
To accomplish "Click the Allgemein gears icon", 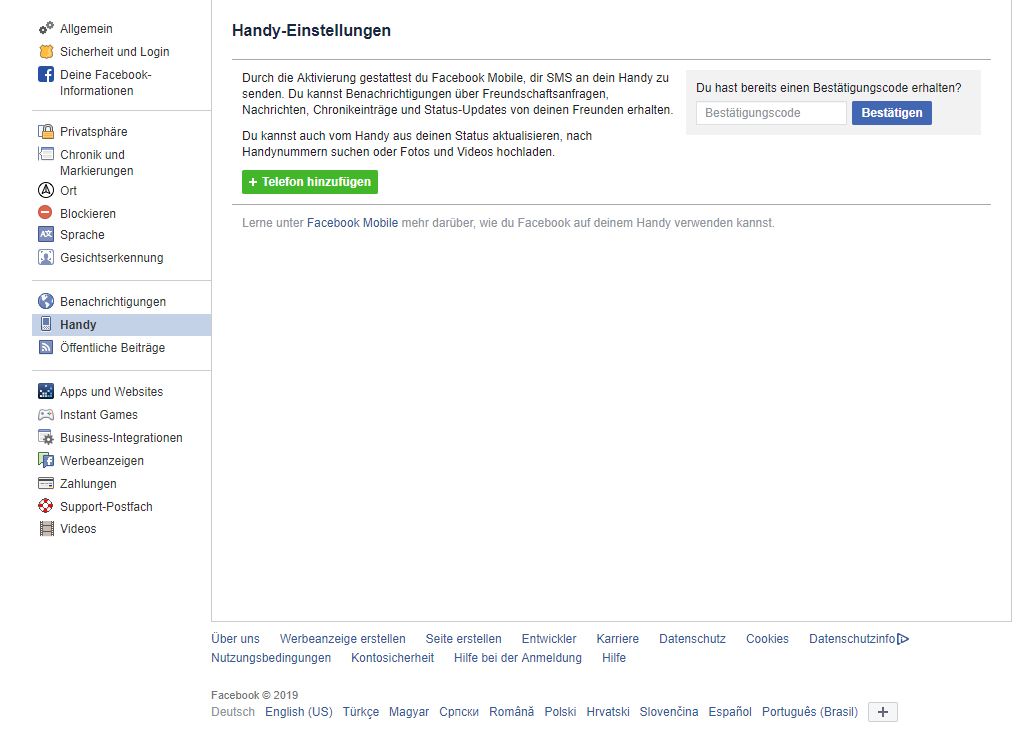I will pos(46,29).
